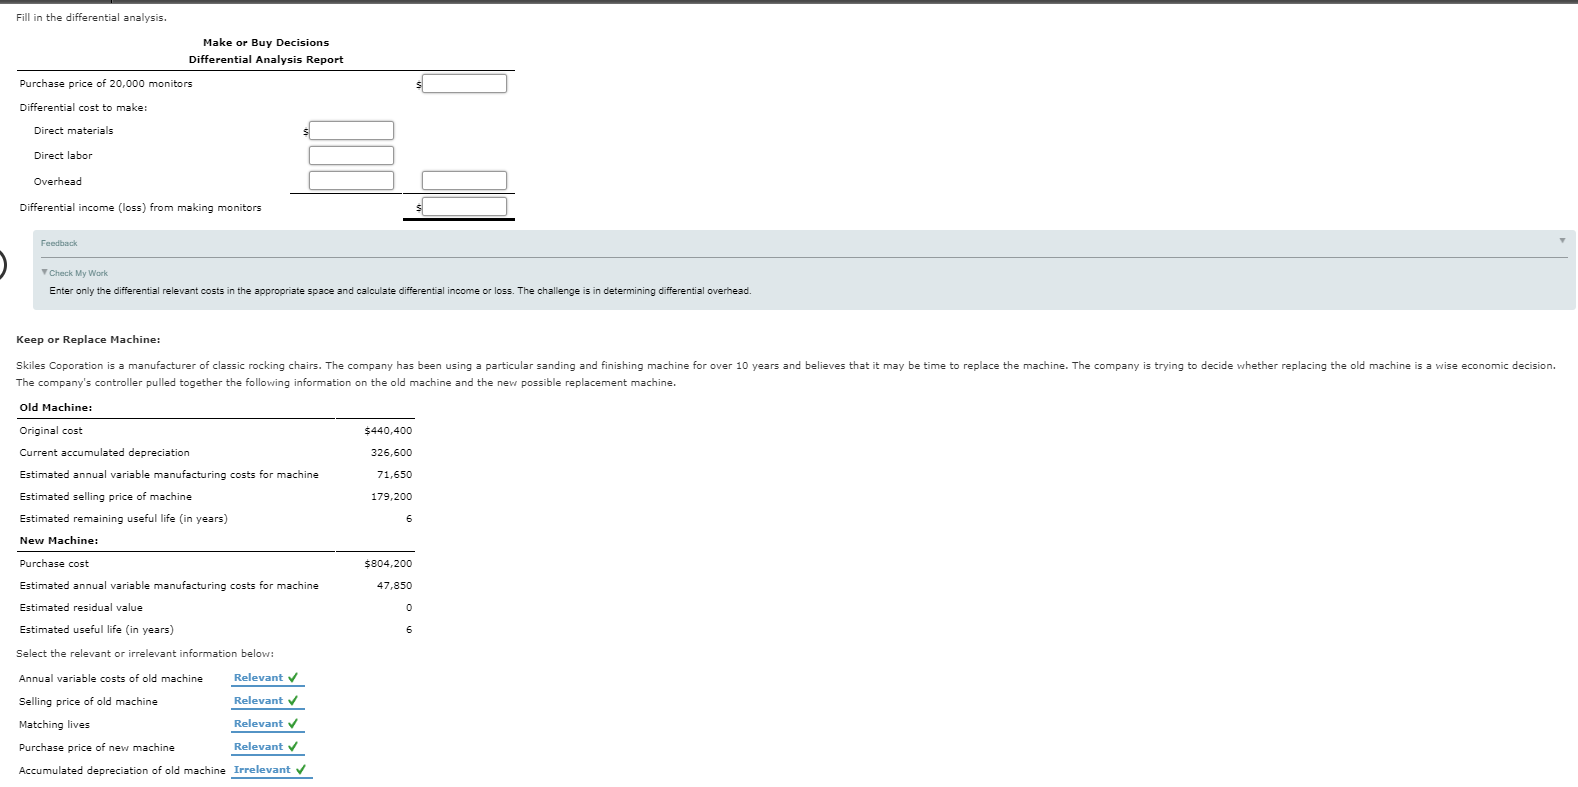Open the Matching lives relevance dropdown
1578x787 pixels.
[x=267, y=724]
